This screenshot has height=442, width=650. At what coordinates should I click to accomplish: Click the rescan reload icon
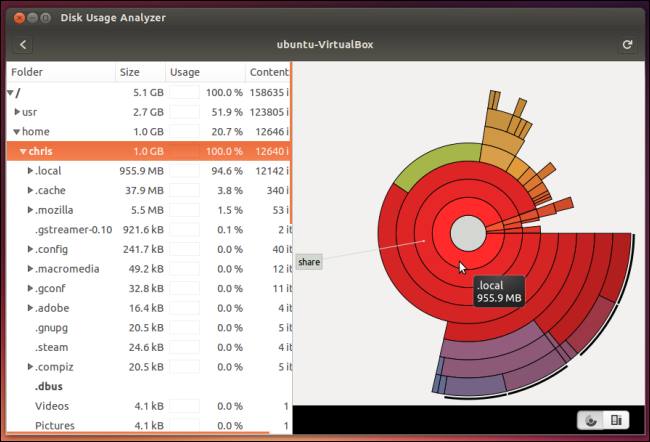(627, 45)
